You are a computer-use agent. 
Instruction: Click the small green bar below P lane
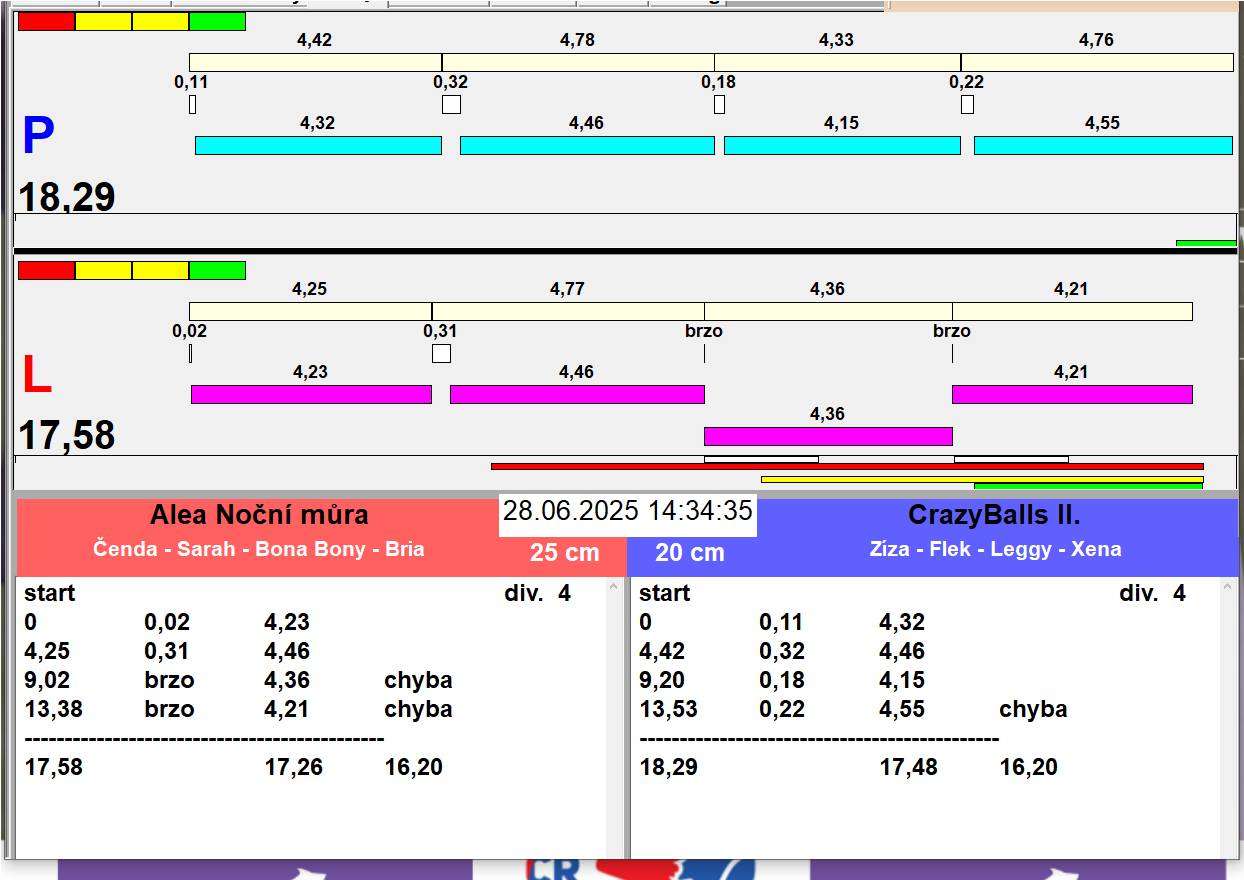[x=1206, y=243]
